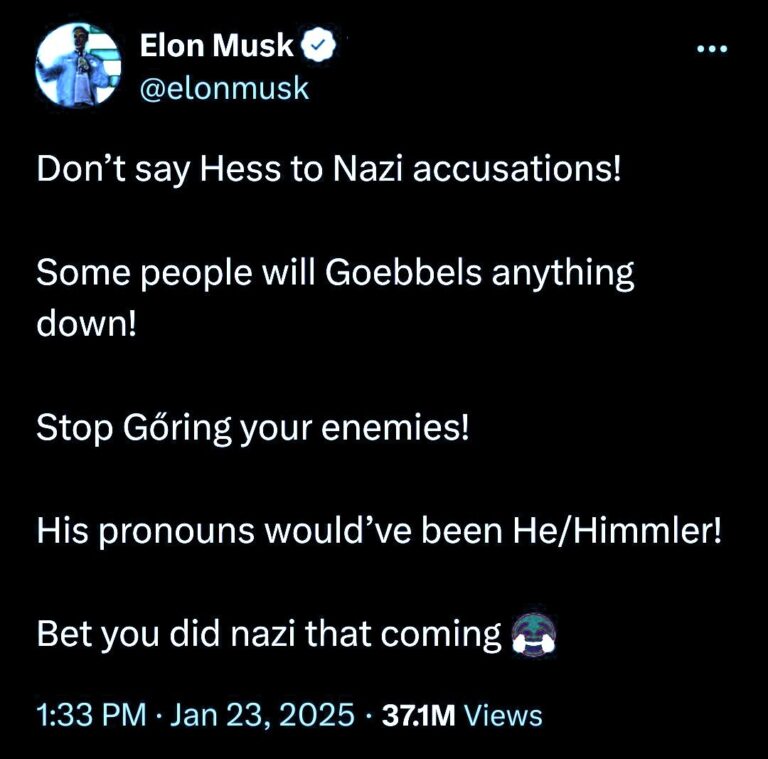The image size is (768, 759).
Task: Open the profile avatar picture
Action: [78, 64]
